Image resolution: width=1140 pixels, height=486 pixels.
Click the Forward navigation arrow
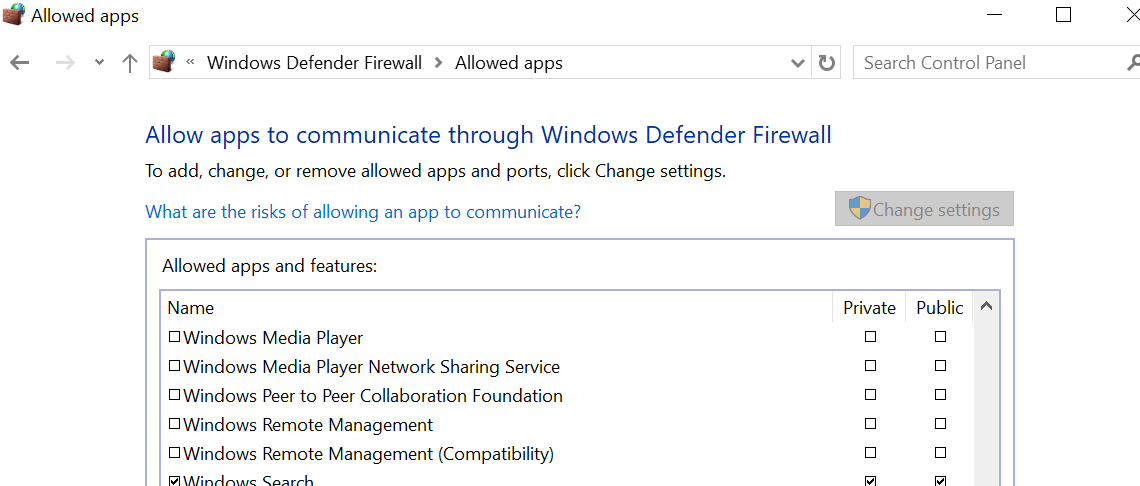pos(65,63)
